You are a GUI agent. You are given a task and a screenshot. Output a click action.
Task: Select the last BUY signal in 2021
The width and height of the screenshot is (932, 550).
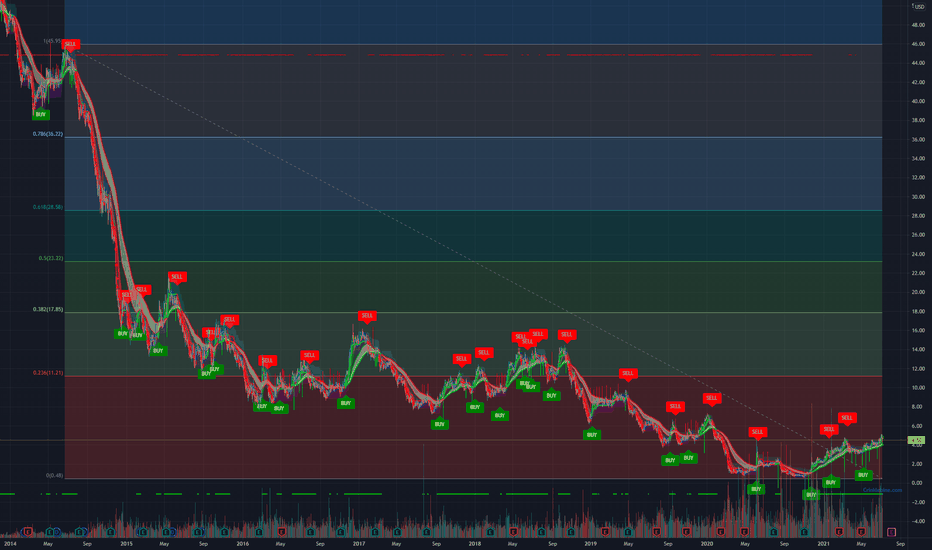tap(863, 475)
